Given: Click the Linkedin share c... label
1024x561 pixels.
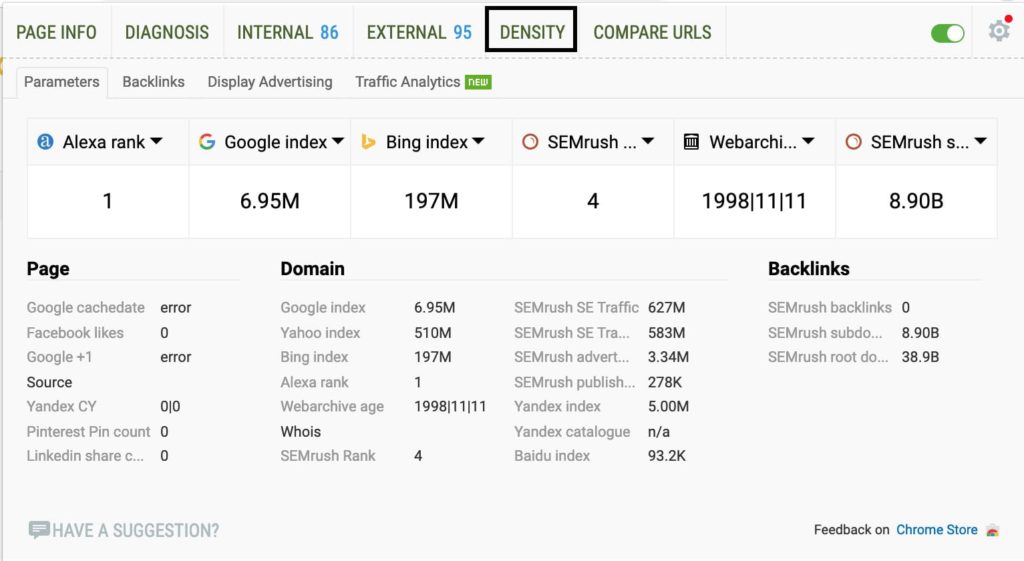Looking at the screenshot, I should [85, 456].
